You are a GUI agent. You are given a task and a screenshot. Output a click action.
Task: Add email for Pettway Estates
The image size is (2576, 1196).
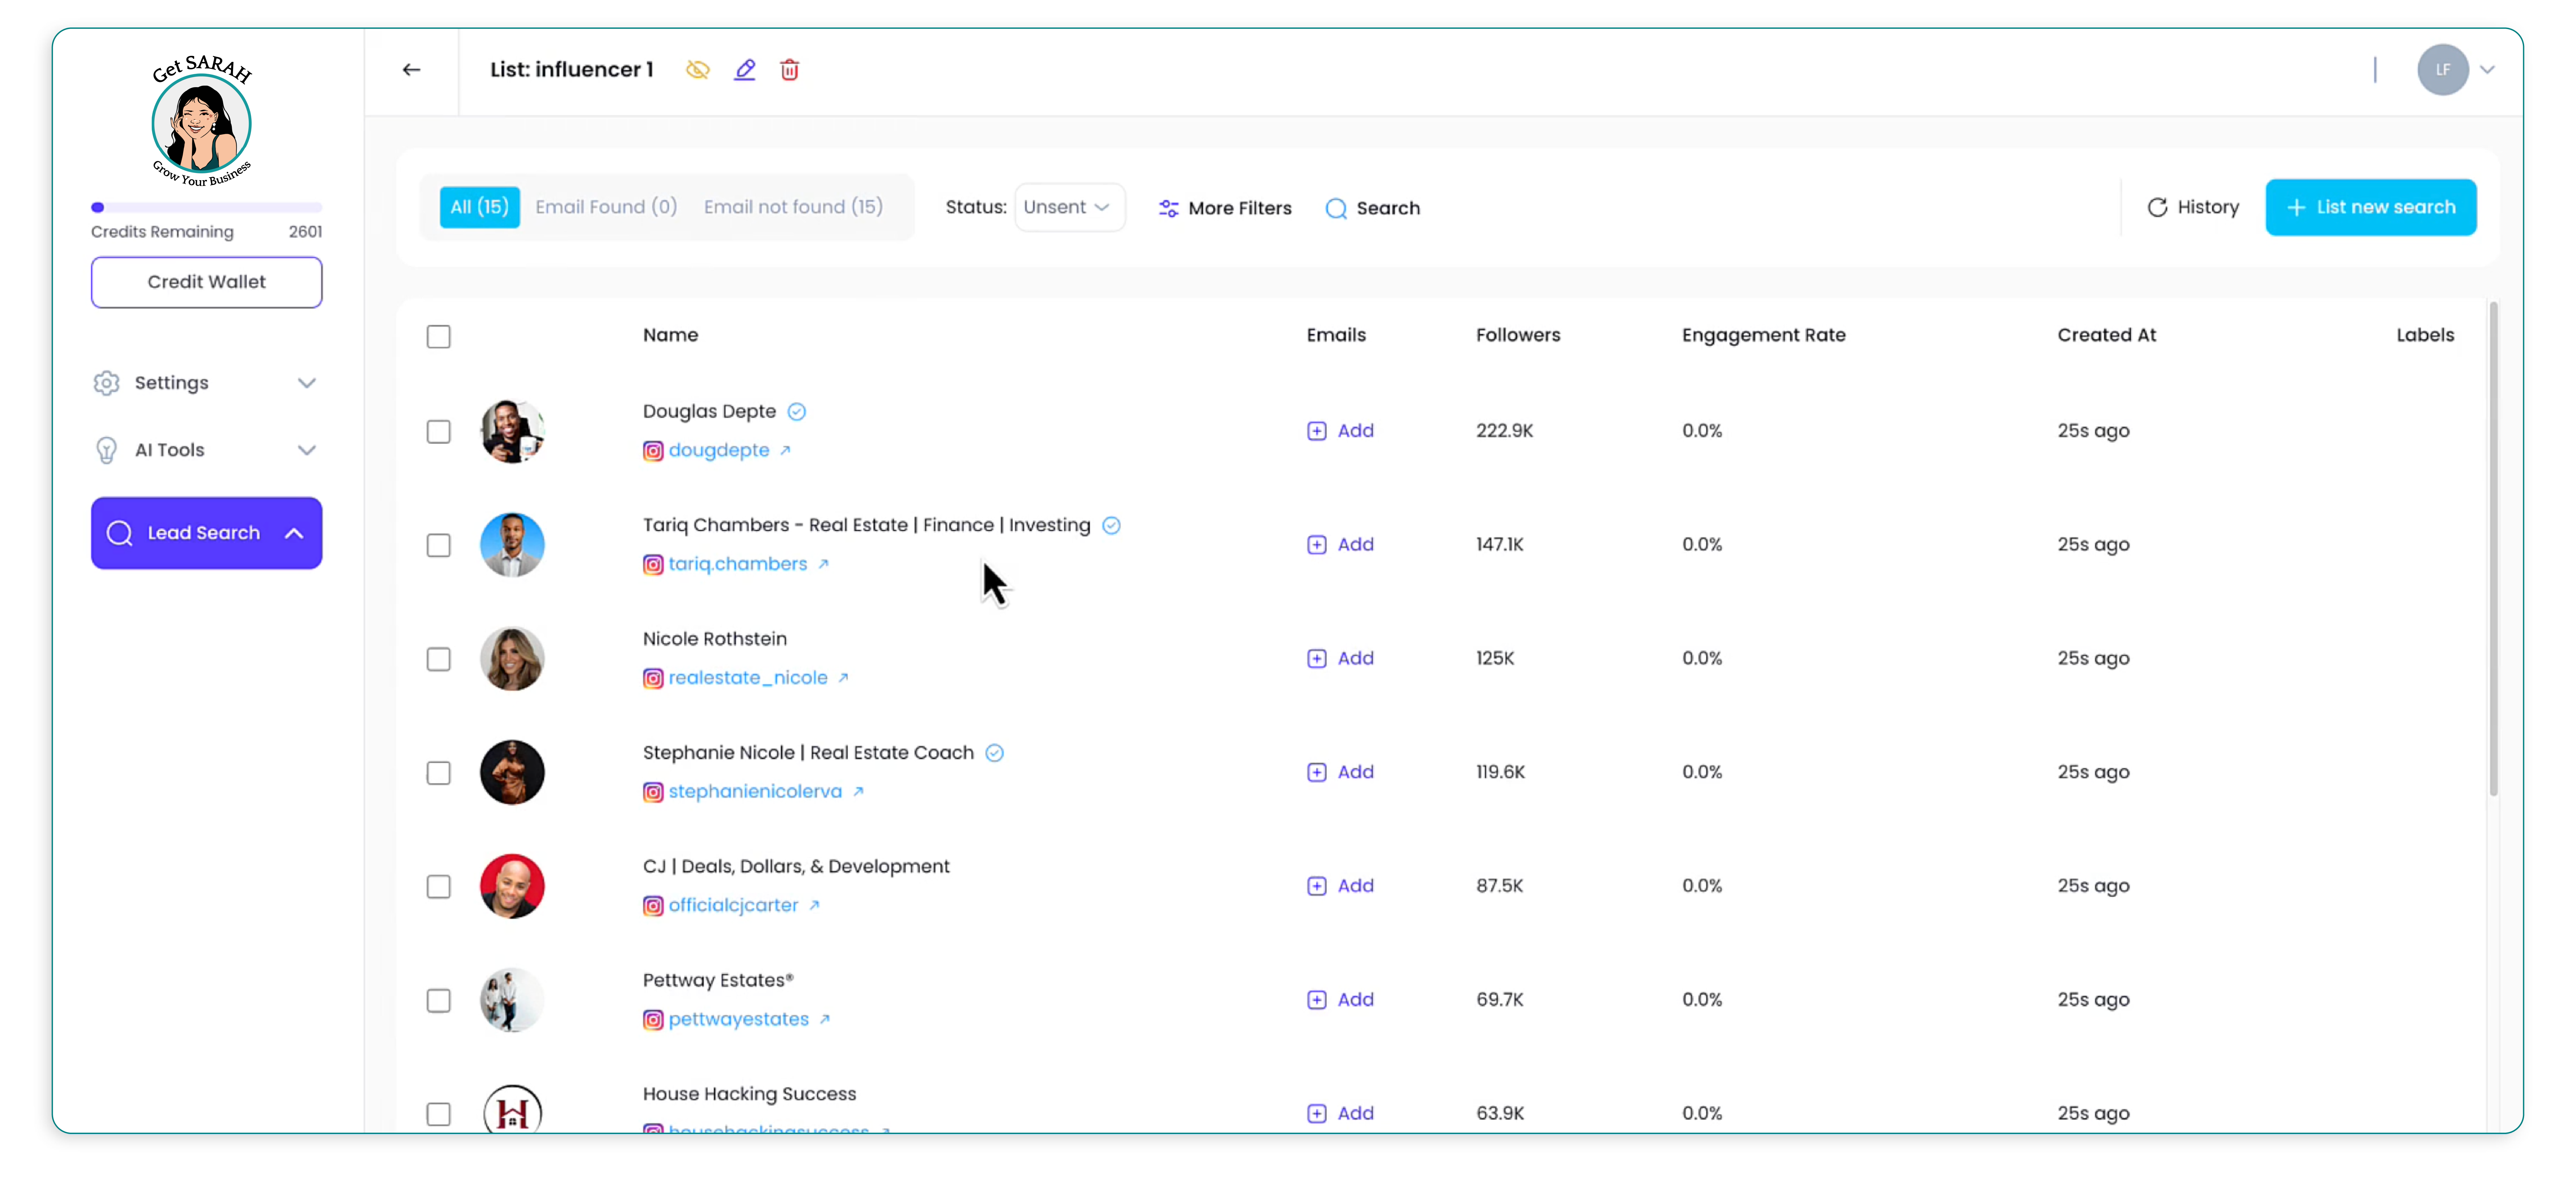1341,1000
